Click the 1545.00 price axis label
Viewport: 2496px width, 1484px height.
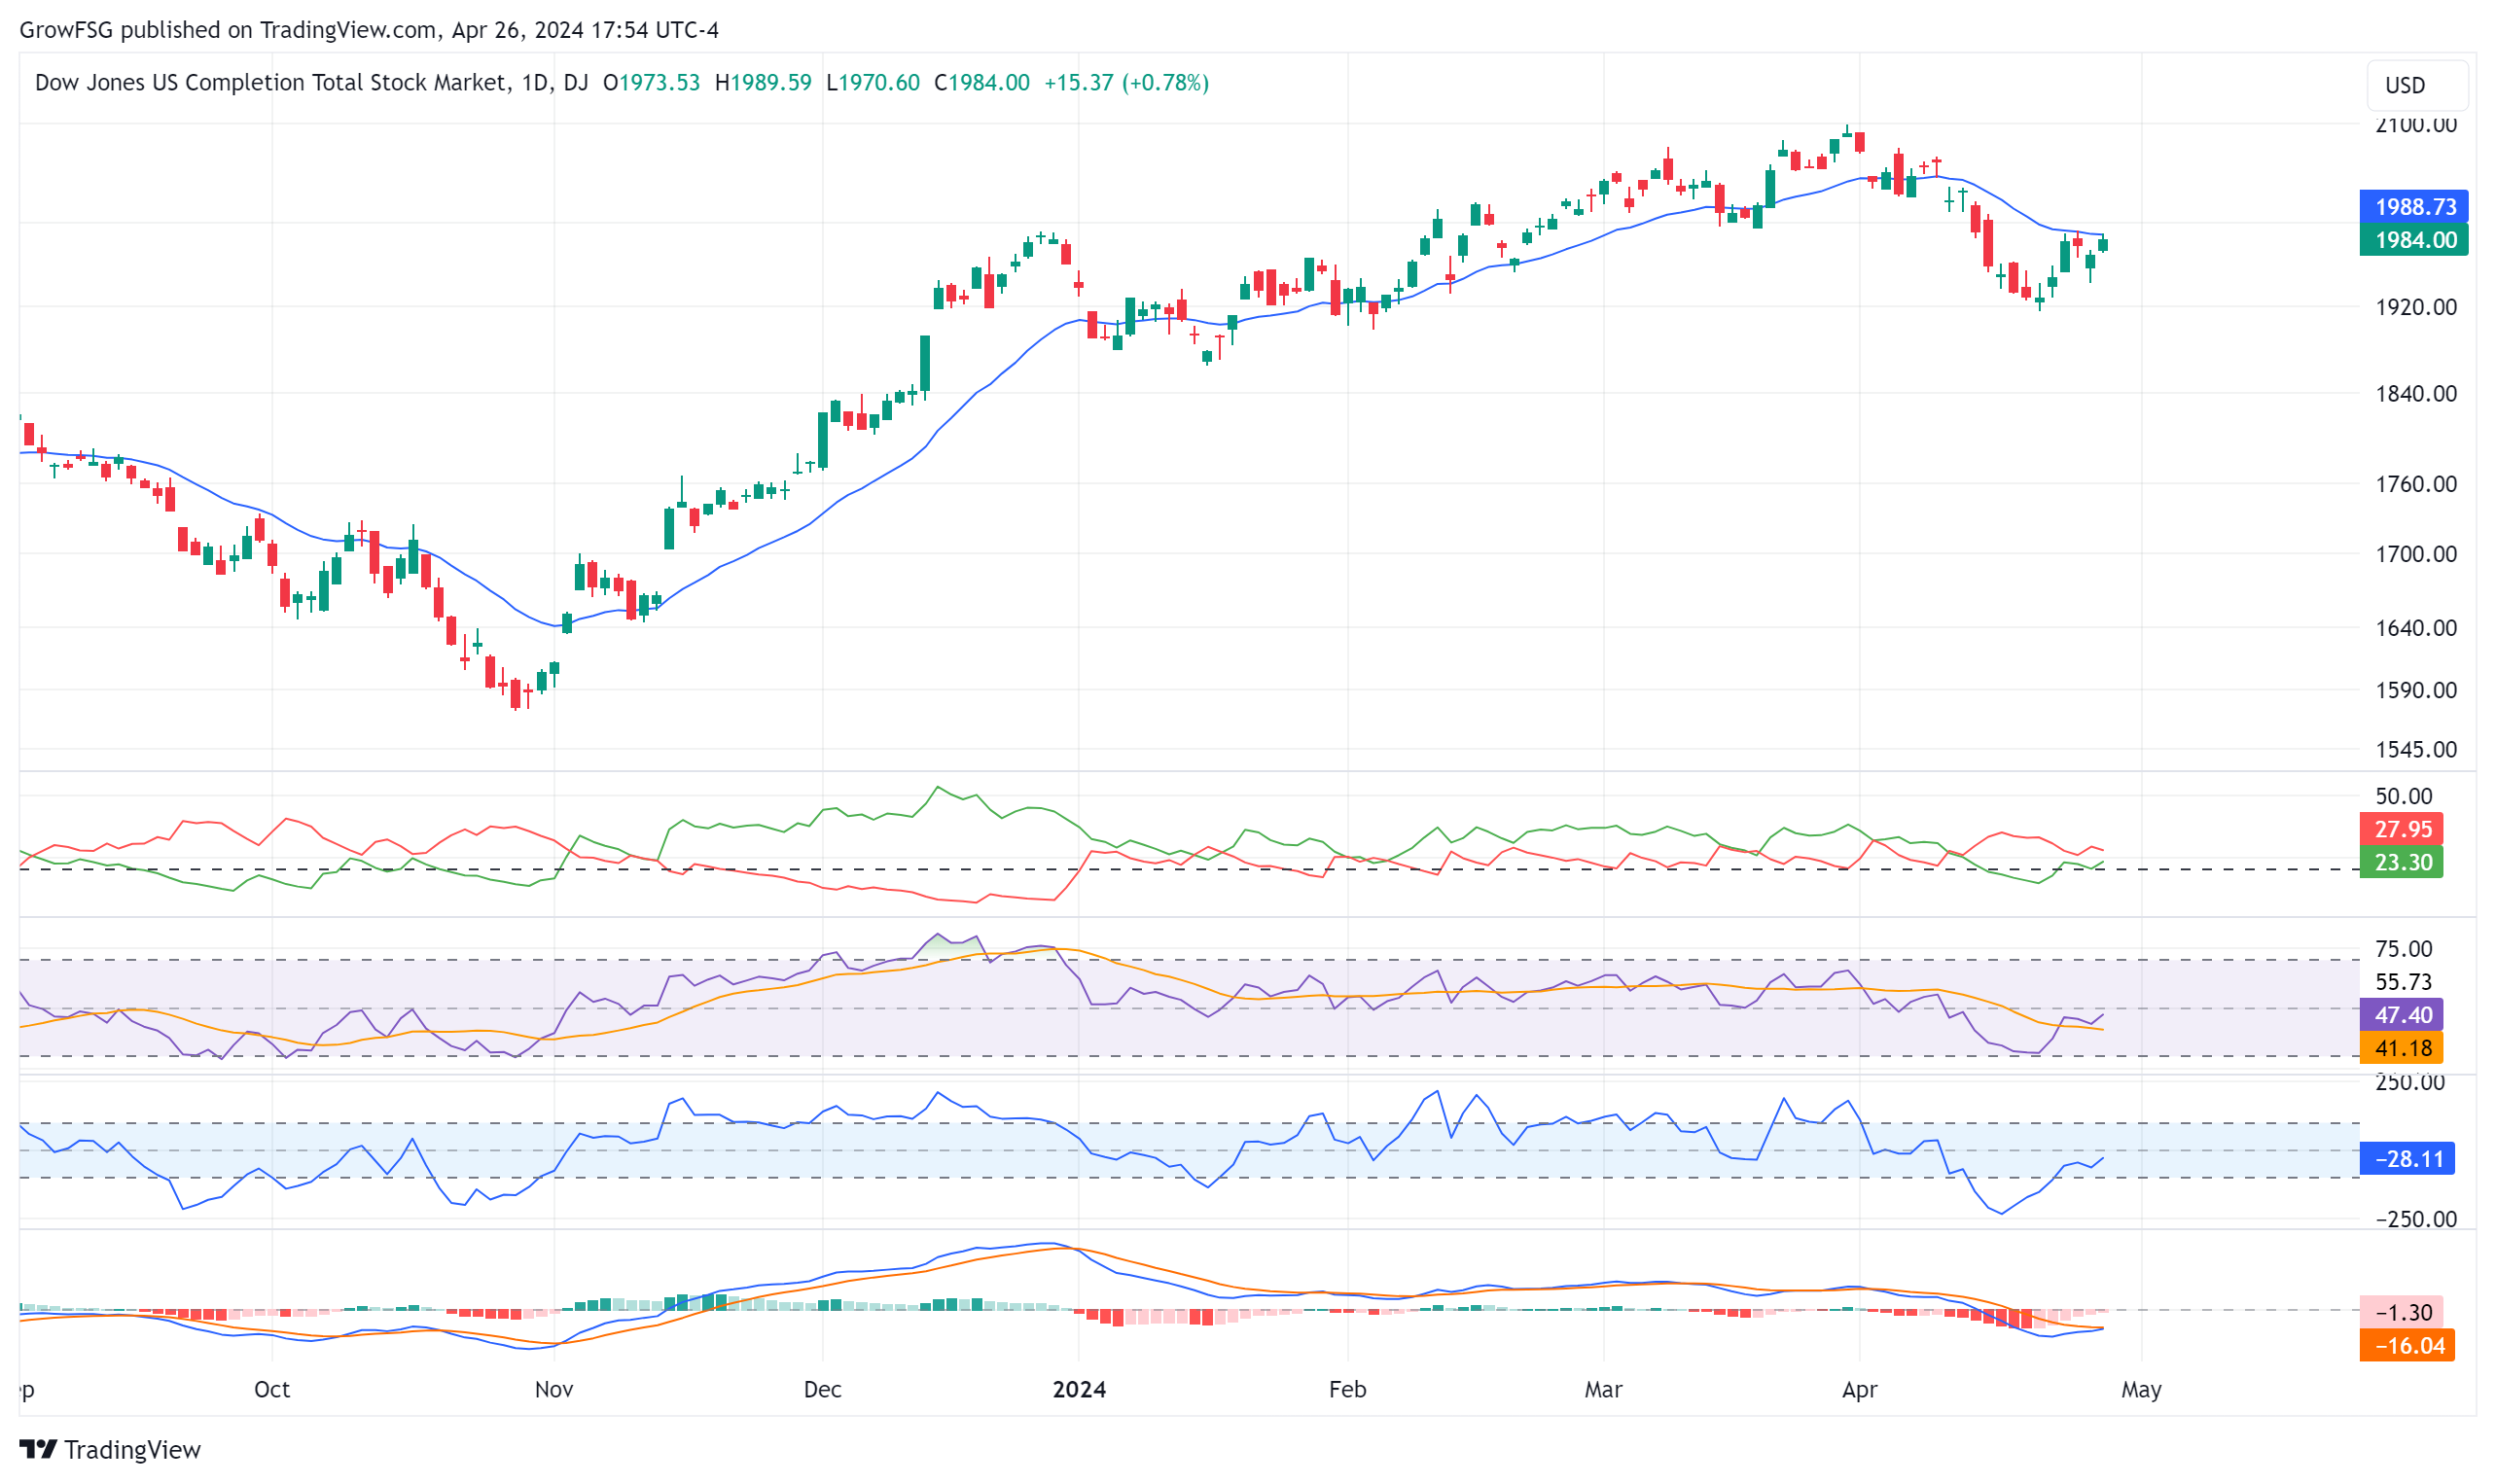coord(2415,749)
